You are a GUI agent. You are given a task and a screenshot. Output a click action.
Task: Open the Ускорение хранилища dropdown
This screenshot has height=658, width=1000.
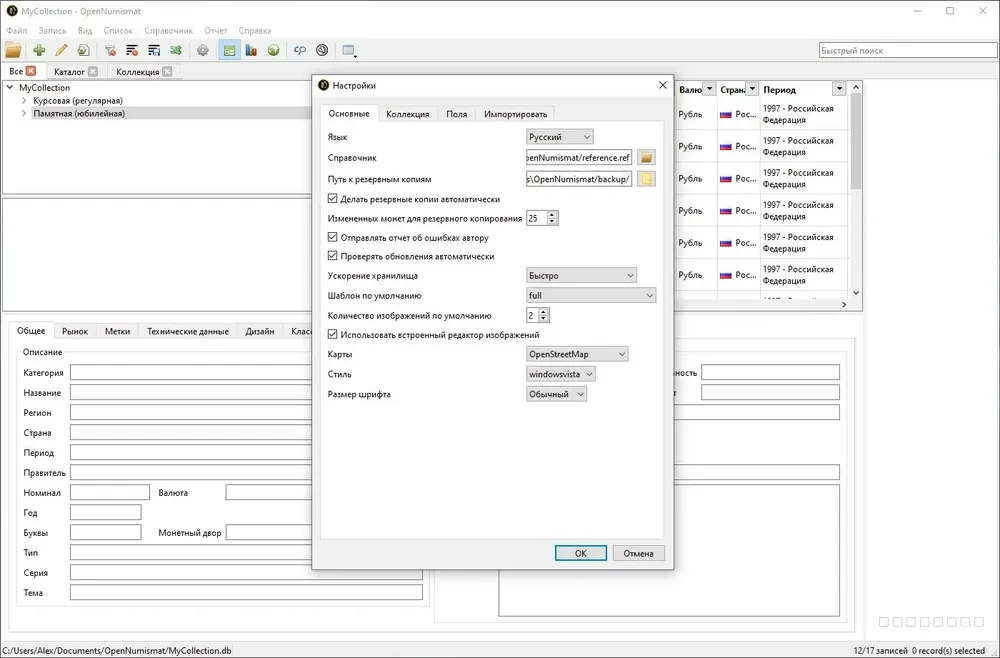[x=581, y=275]
